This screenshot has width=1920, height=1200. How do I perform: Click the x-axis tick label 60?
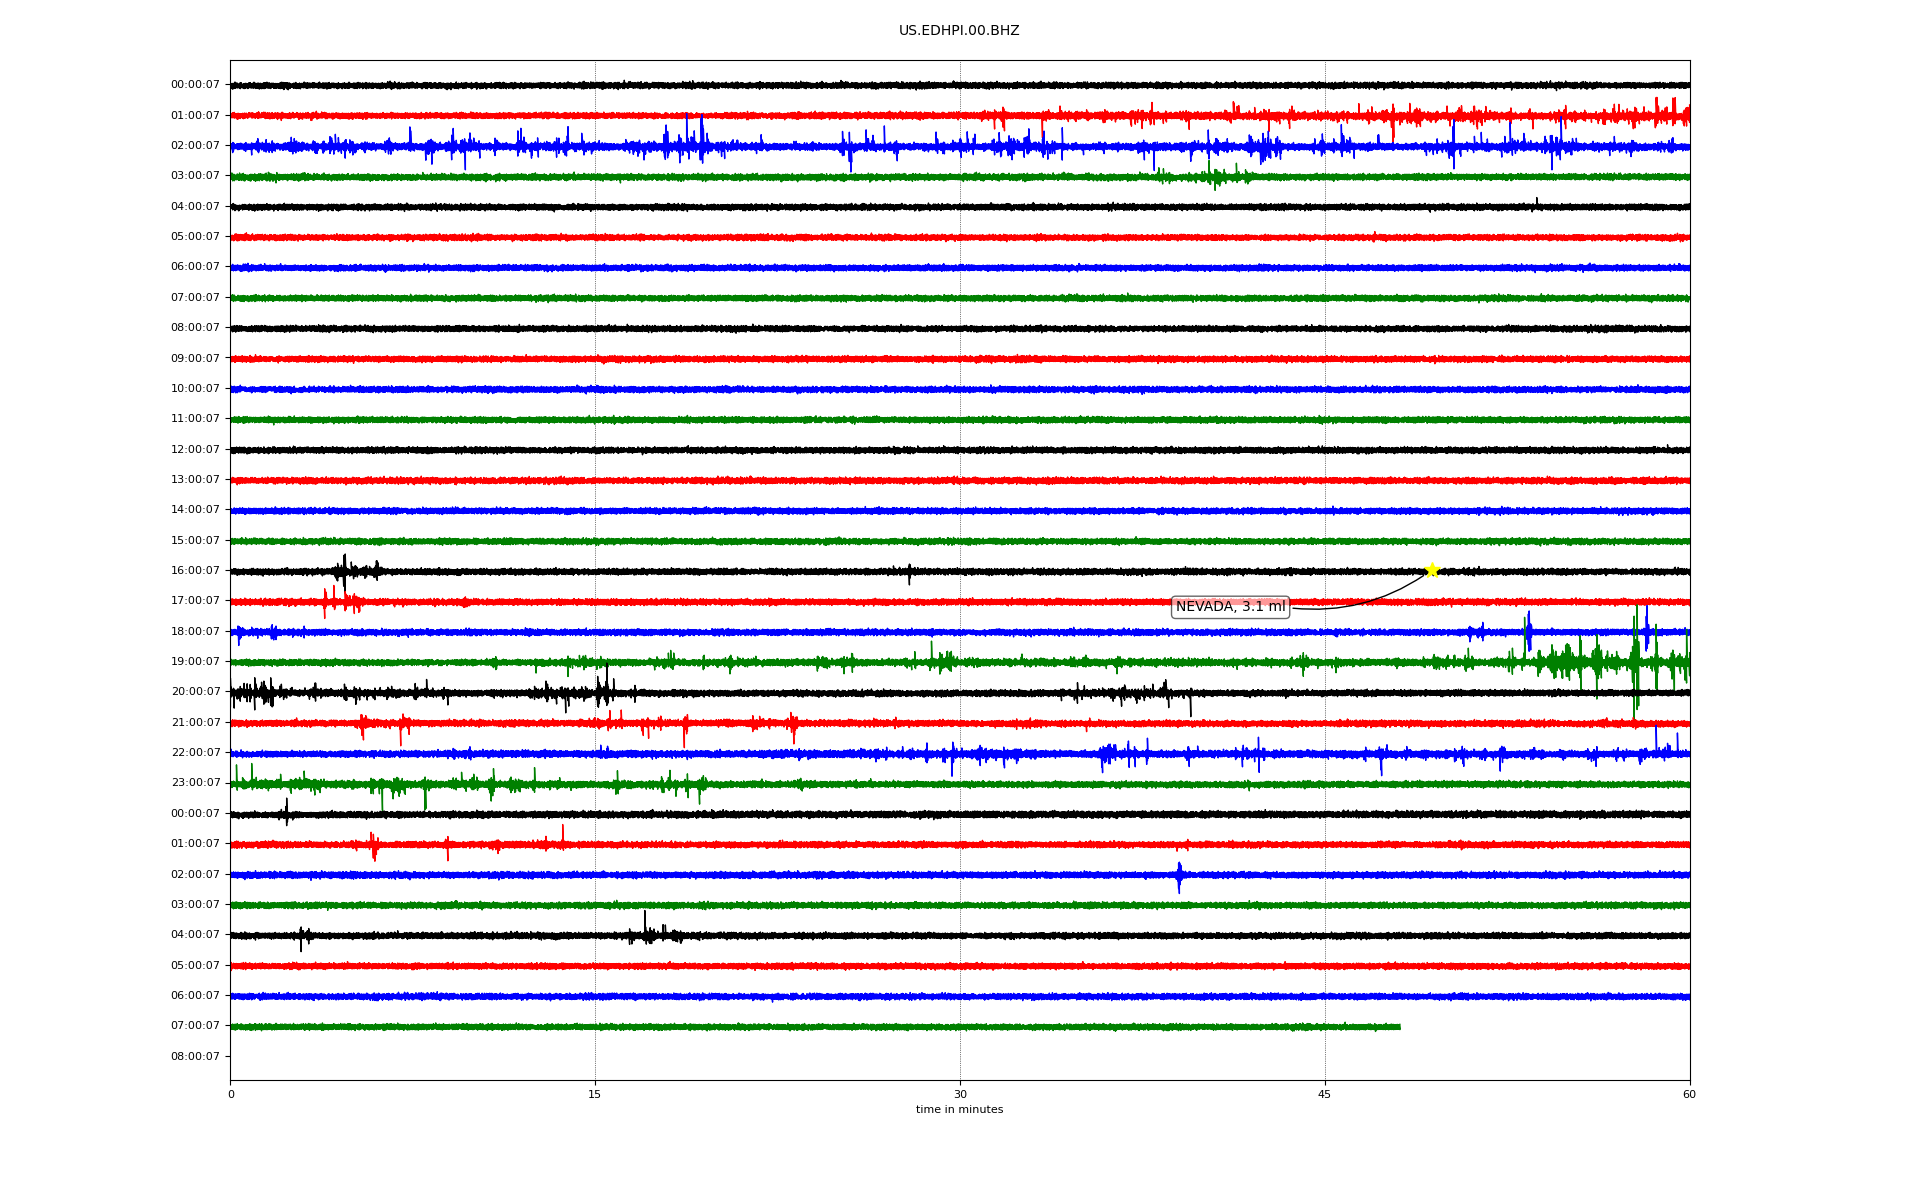pos(1689,1094)
